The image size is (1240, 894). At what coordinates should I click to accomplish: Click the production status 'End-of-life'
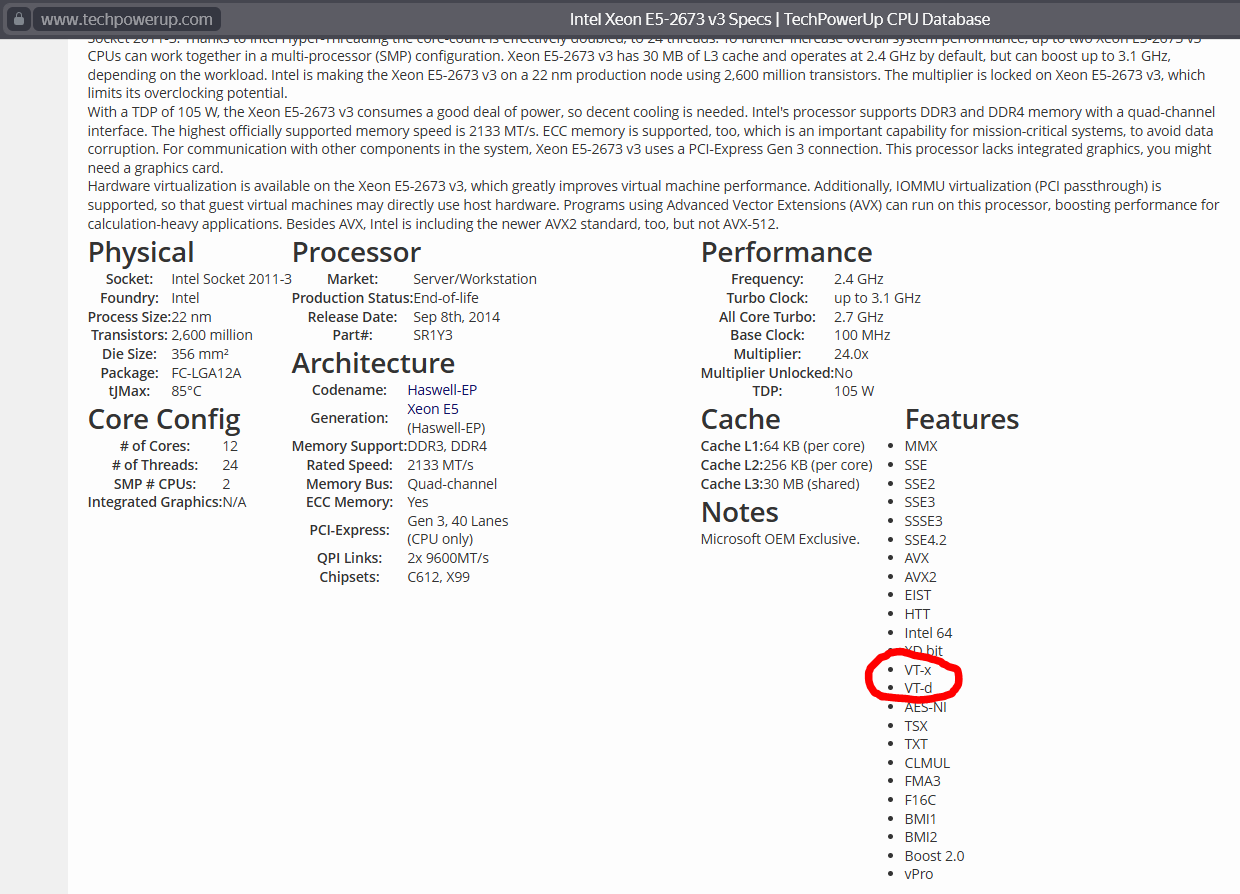point(446,298)
